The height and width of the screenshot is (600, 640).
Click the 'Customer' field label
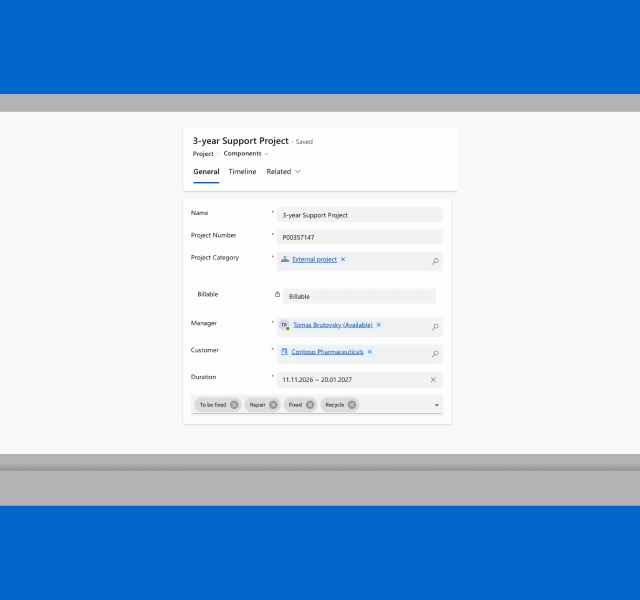click(205, 350)
